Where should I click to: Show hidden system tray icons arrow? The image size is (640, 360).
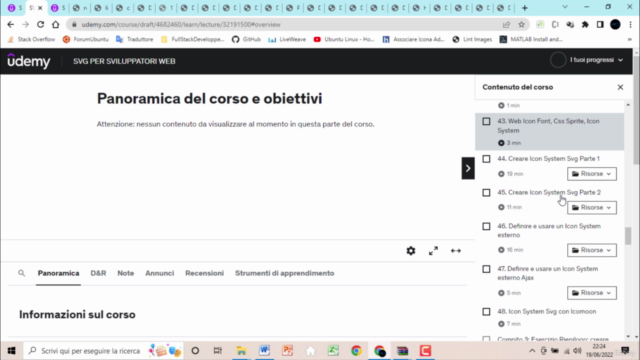(x=532, y=351)
